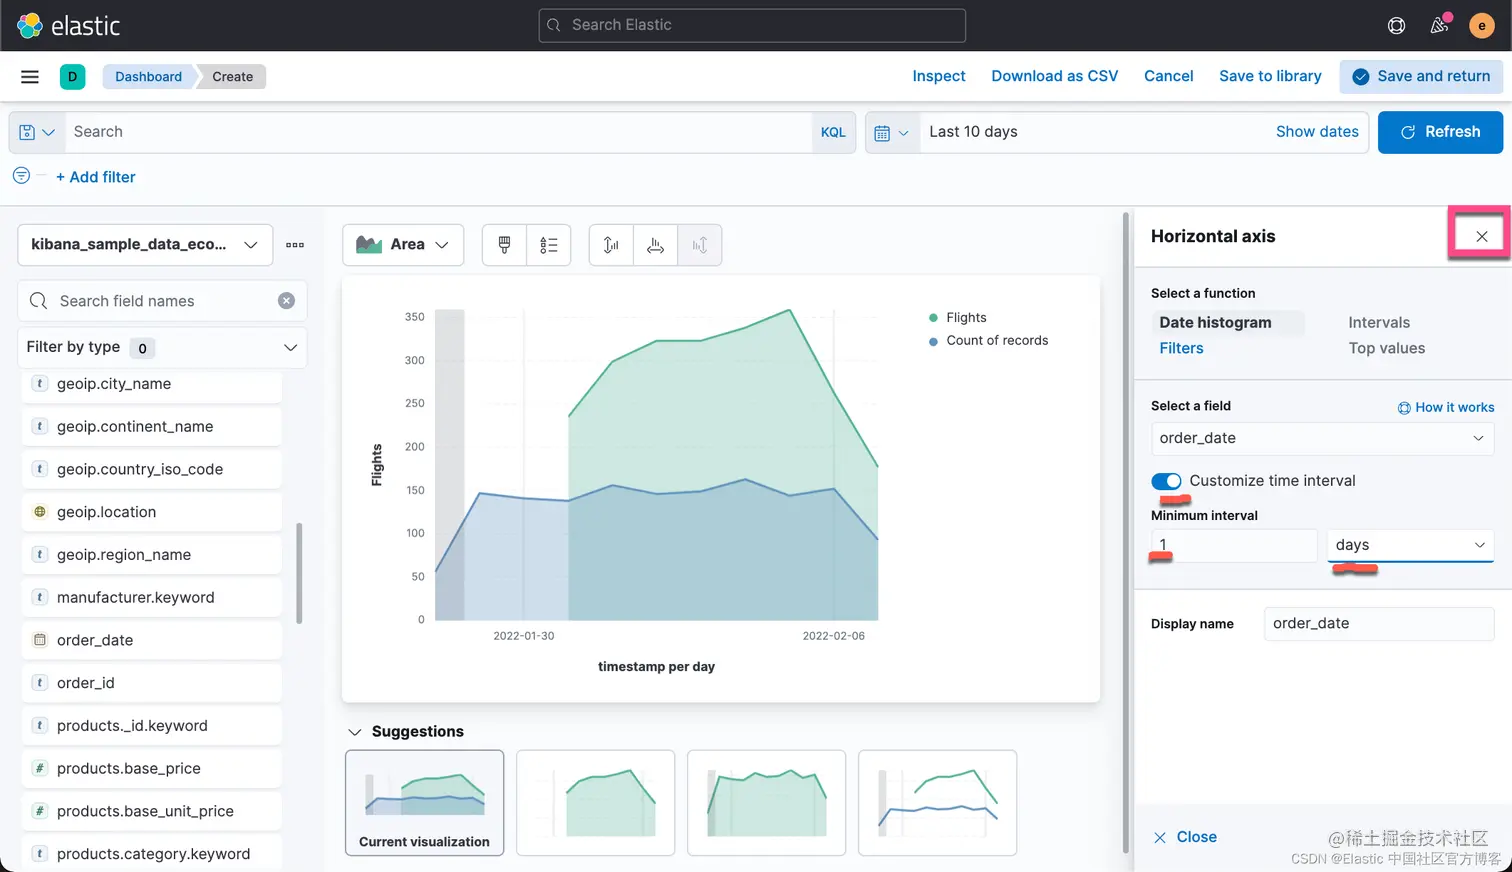Open the saved query menu icon
The image size is (1512, 872).
click(x=37, y=132)
